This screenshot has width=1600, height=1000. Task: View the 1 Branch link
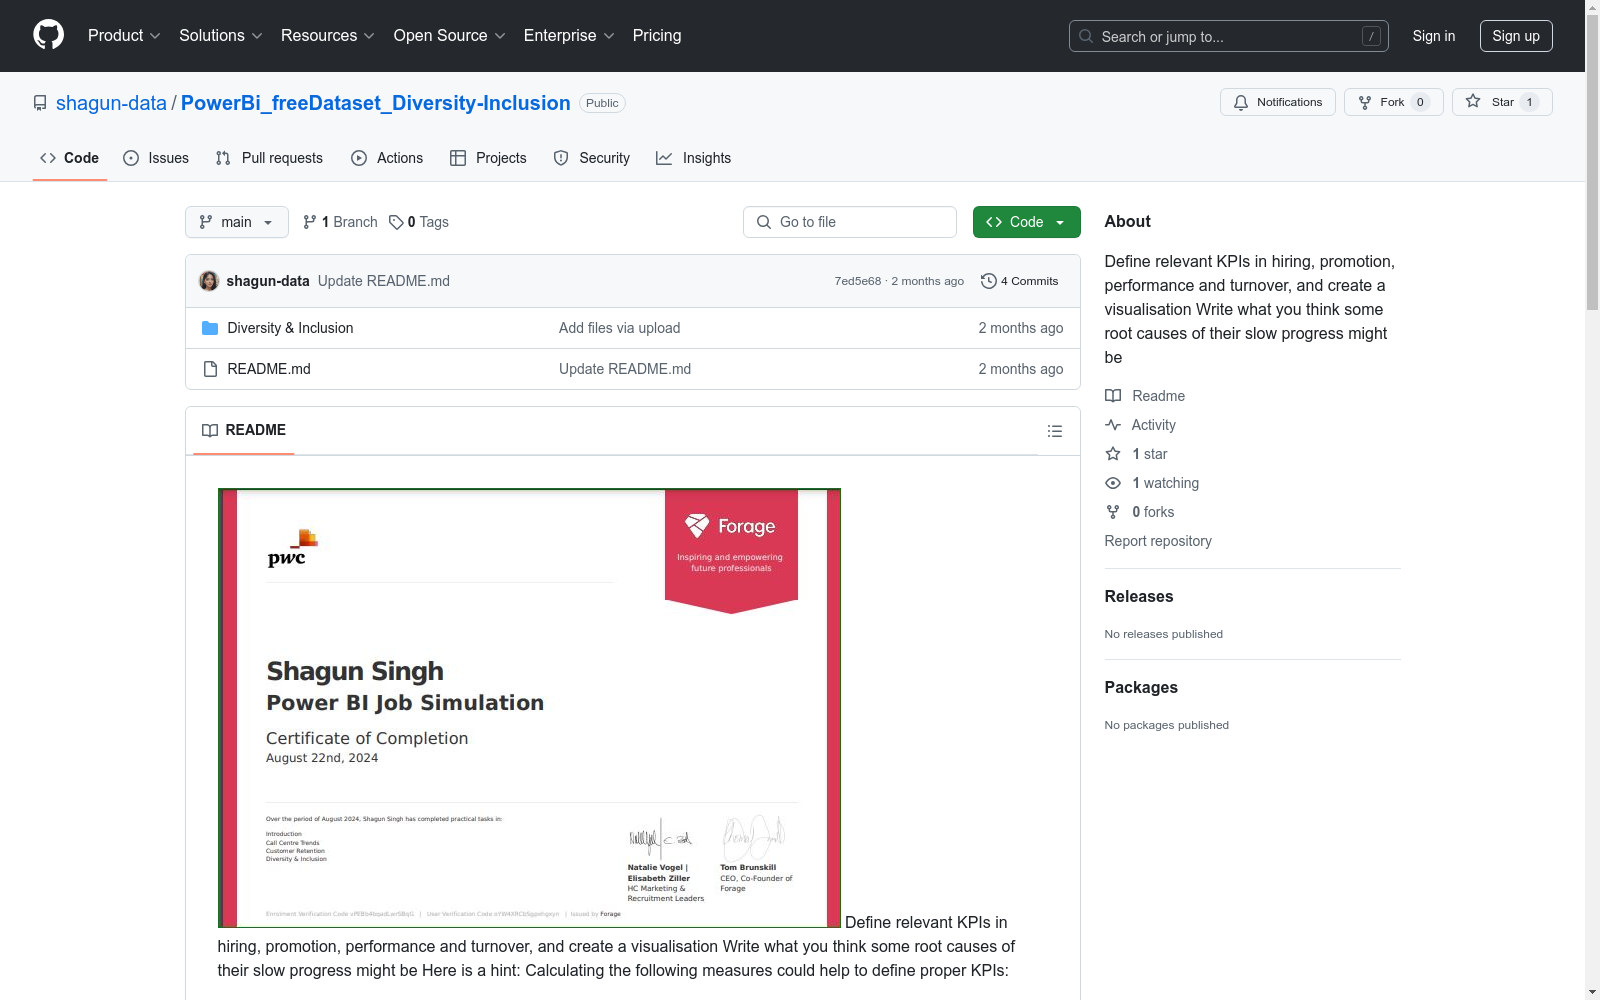[340, 222]
